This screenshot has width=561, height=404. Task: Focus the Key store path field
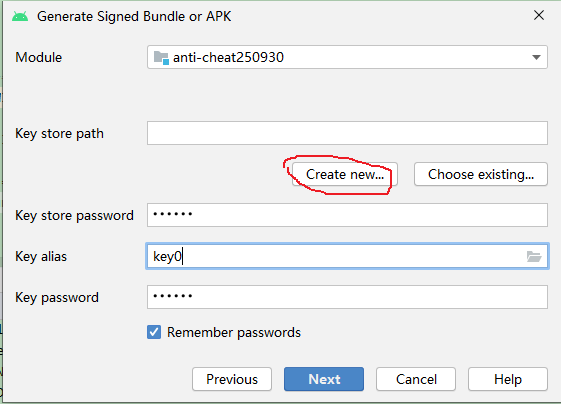(347, 133)
